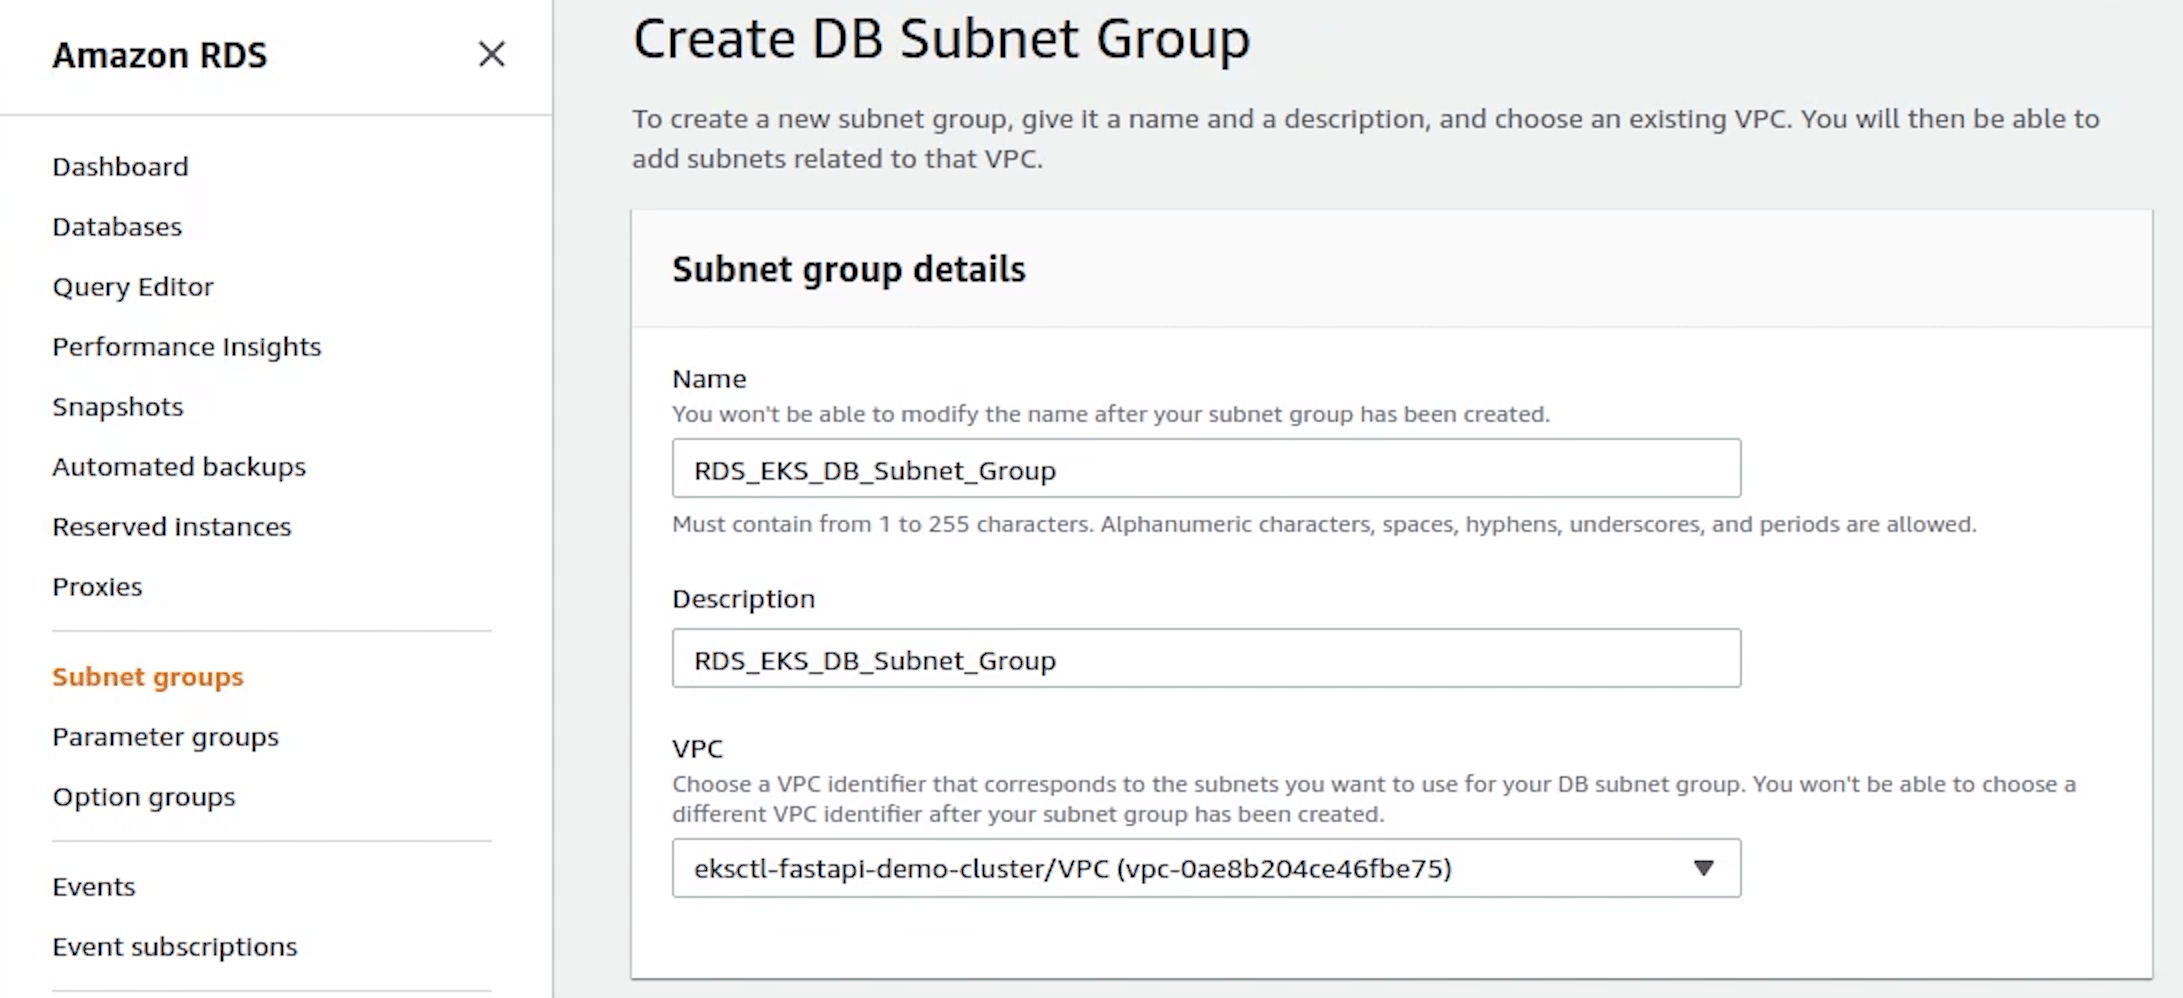Go to Option groups
The image size is (2183, 998).
tap(144, 797)
